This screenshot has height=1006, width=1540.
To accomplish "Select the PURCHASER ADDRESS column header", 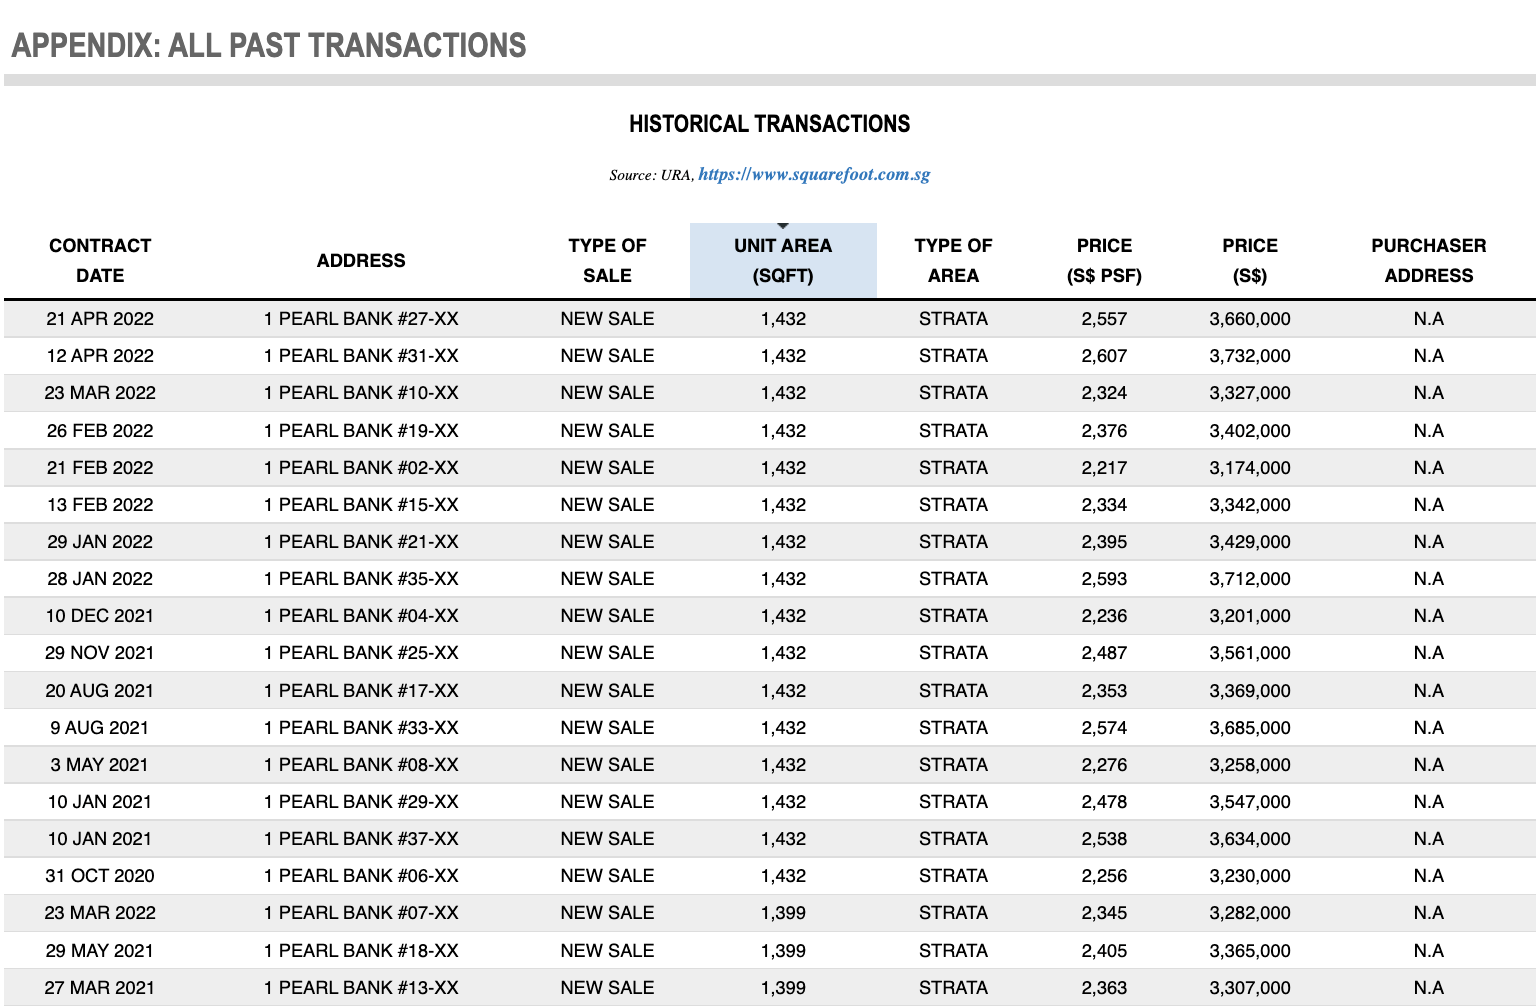I will pos(1429,260).
